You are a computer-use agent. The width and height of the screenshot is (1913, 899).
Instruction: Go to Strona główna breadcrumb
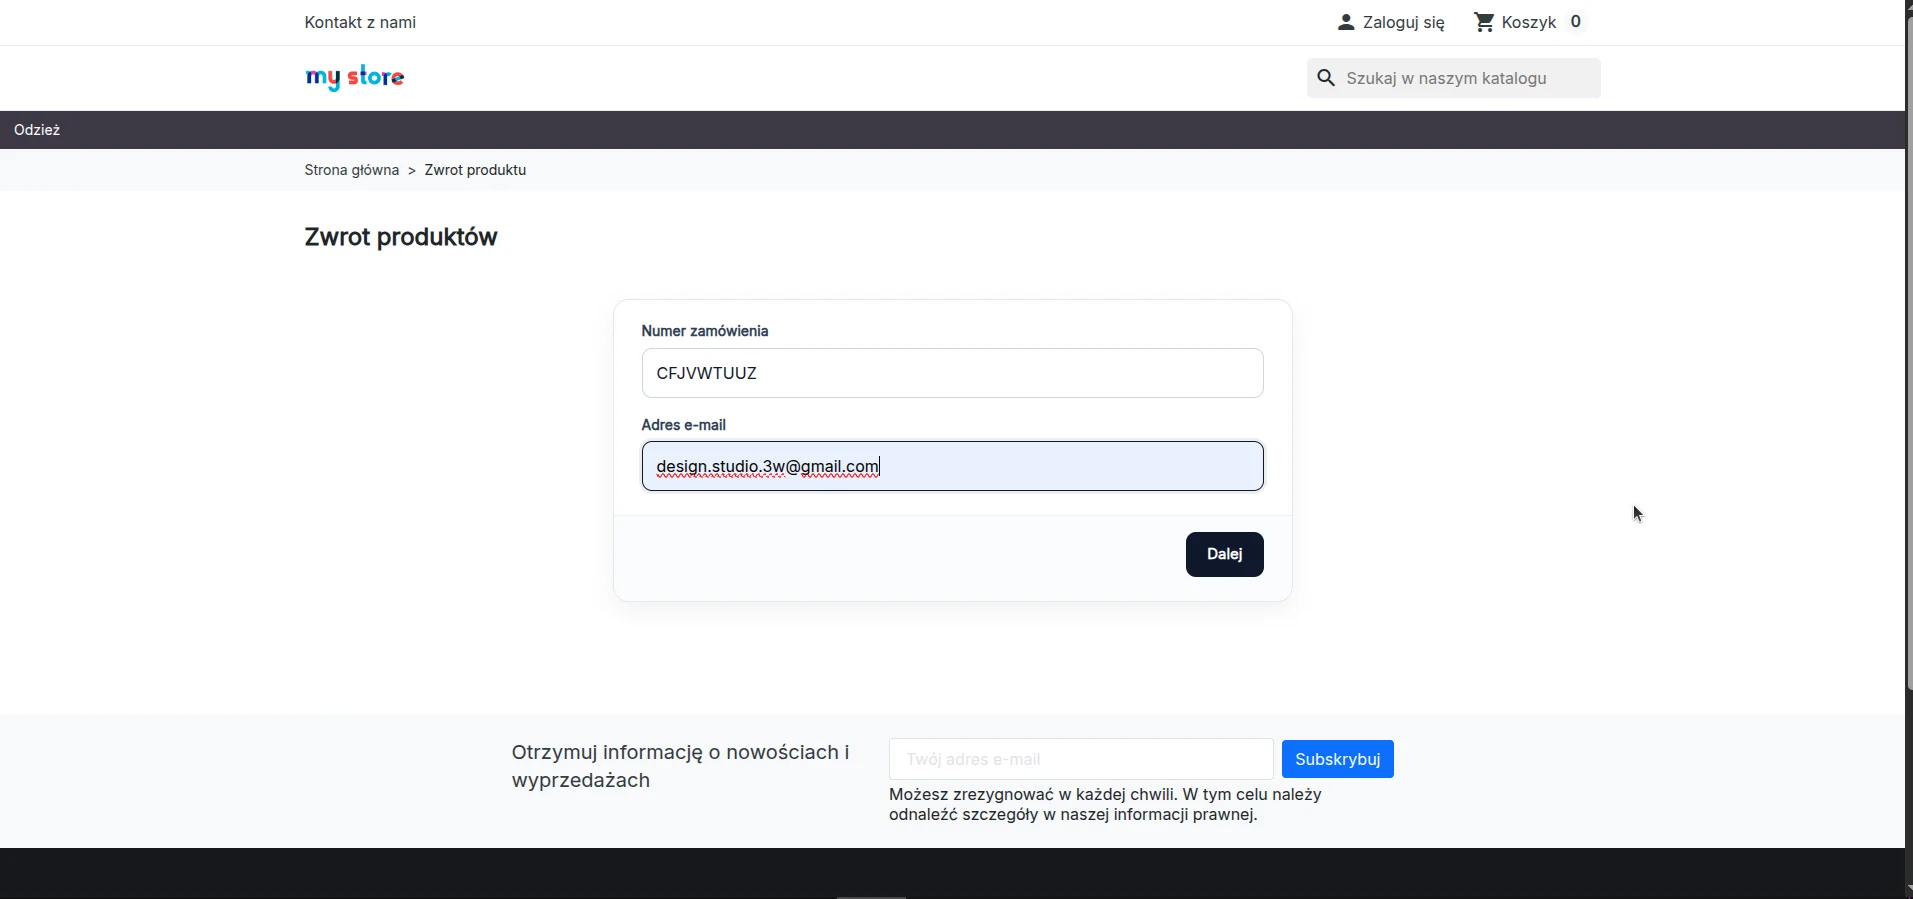click(352, 170)
